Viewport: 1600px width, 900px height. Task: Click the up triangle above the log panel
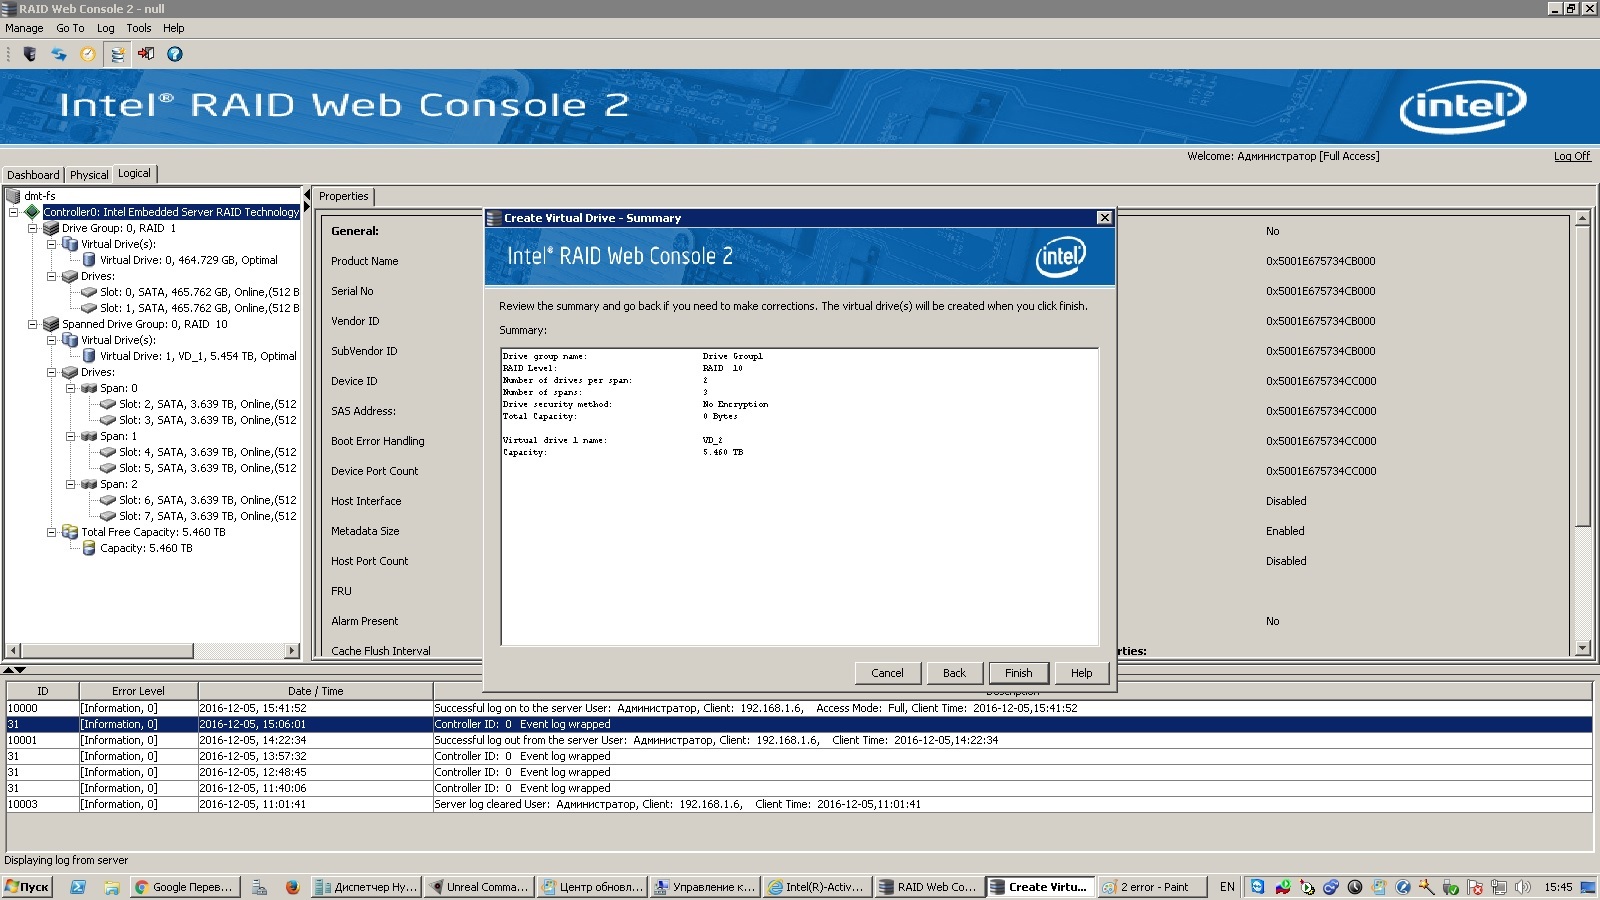[x=8, y=670]
